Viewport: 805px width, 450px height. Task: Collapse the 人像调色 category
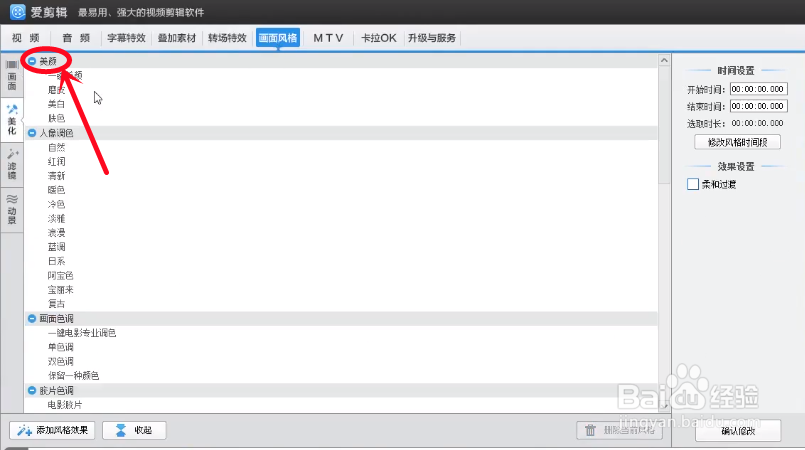click(32, 133)
